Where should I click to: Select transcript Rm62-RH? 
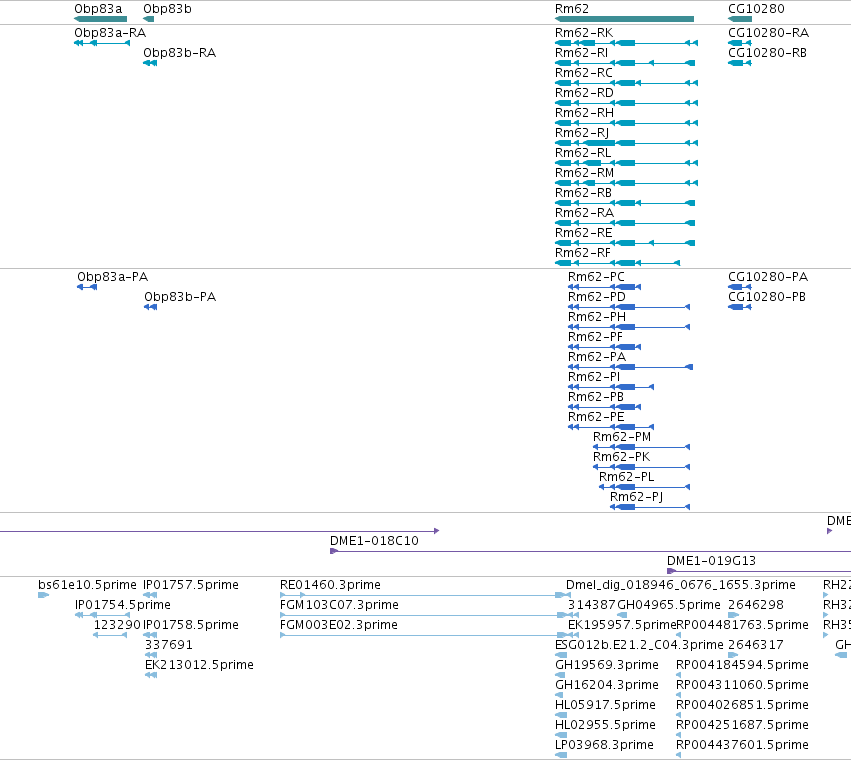click(x=626, y=123)
